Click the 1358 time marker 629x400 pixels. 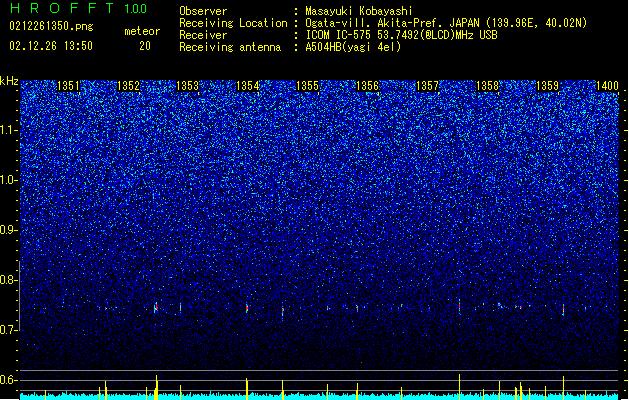pyautogui.click(x=487, y=86)
